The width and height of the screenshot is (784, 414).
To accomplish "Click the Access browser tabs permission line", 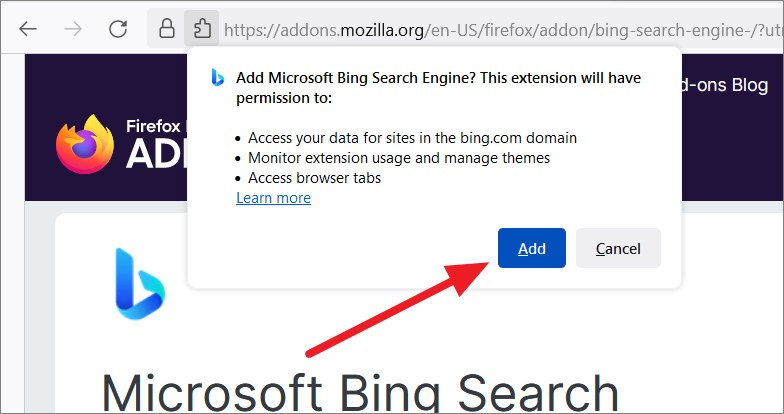I will pos(314,178).
